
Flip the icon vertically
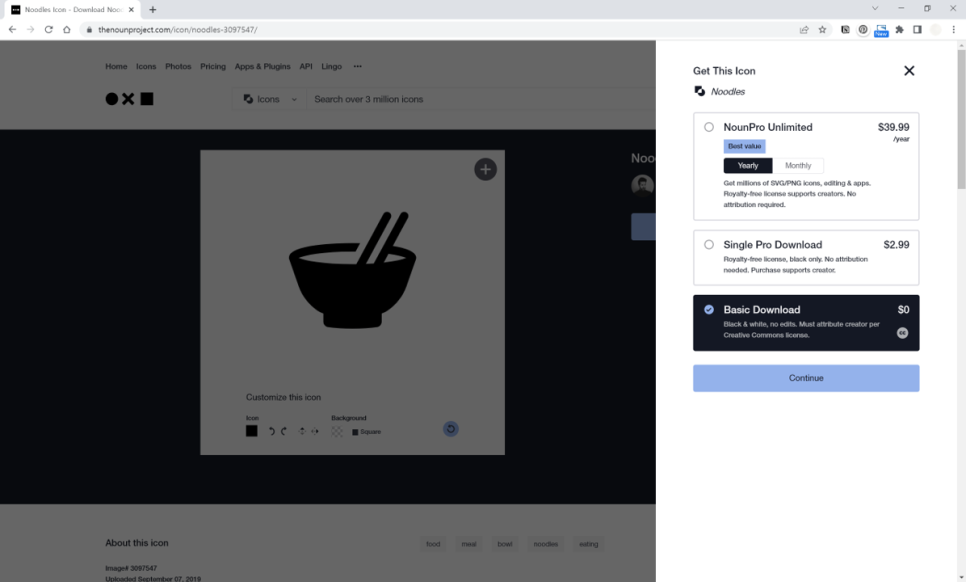pyautogui.click(x=302, y=431)
